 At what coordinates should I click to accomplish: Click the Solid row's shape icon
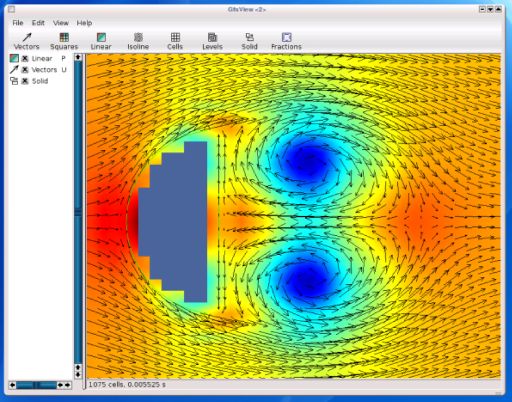point(14,81)
